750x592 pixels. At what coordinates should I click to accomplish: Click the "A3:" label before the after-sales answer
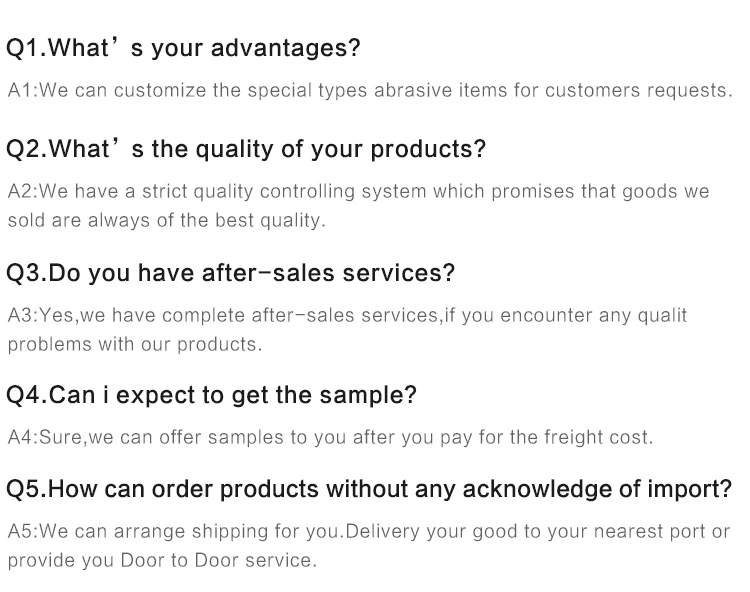22,315
